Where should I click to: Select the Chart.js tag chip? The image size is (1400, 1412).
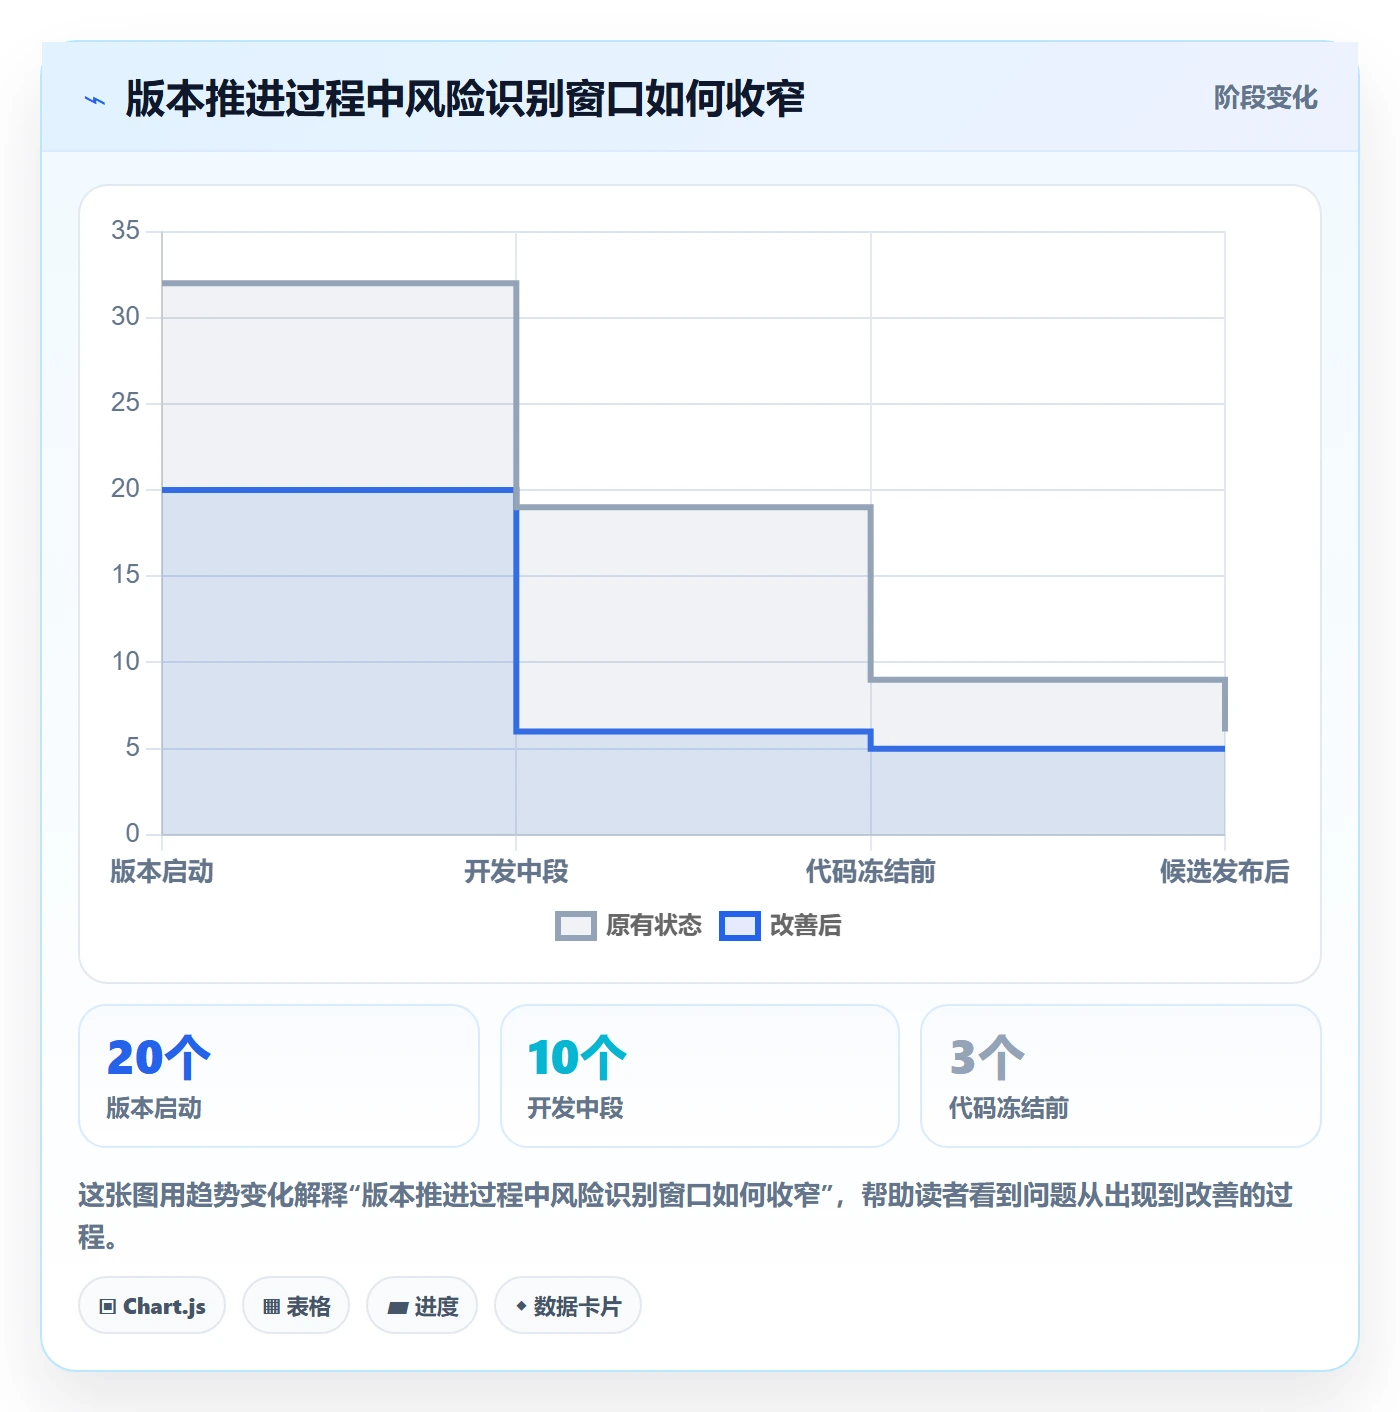(x=152, y=1306)
